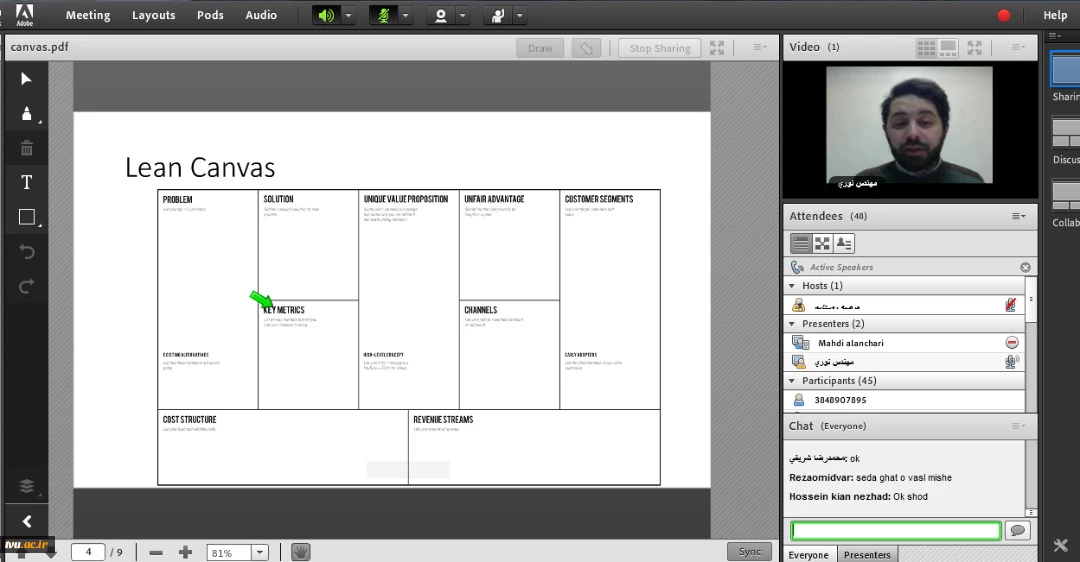Switch to the Presenters chat tab
This screenshot has height=562, width=1080.
click(x=866, y=554)
